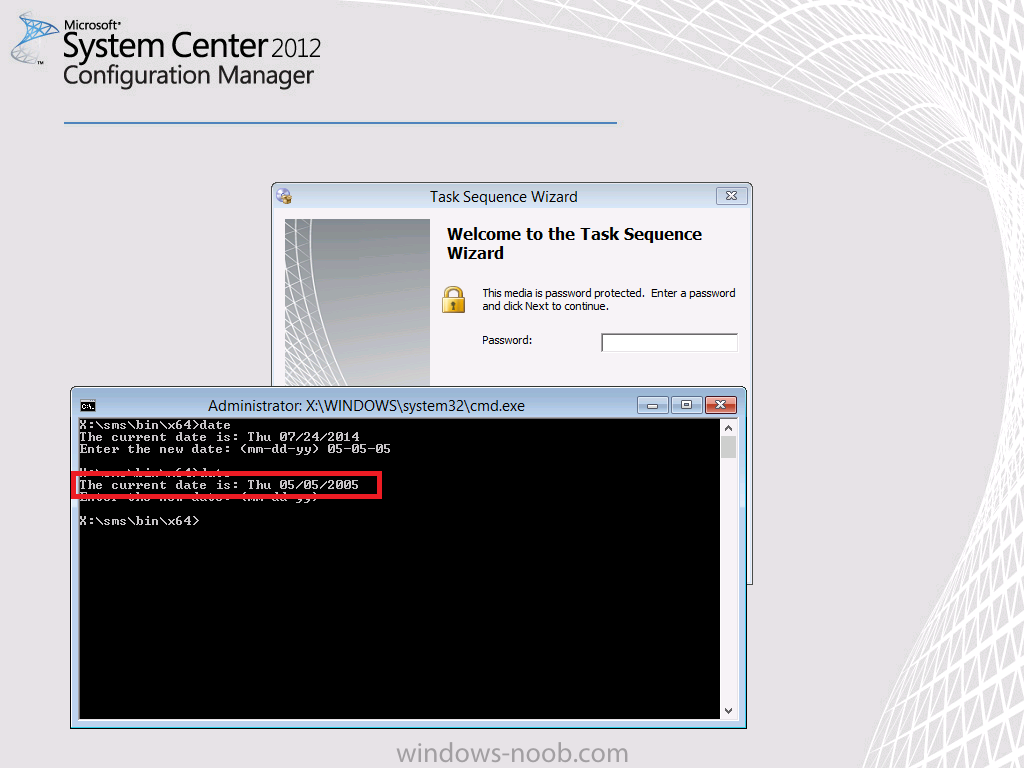
Task: Click the cmd scrollbar up arrow
Action: pyautogui.click(x=728, y=428)
